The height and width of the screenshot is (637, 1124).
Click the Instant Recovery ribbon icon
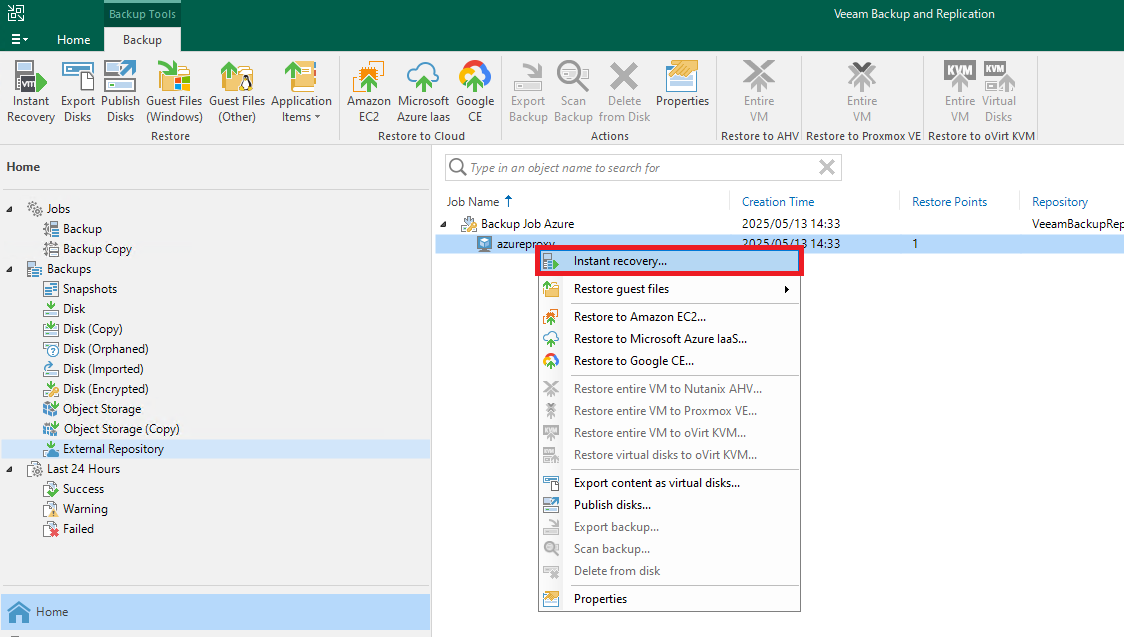(31, 92)
